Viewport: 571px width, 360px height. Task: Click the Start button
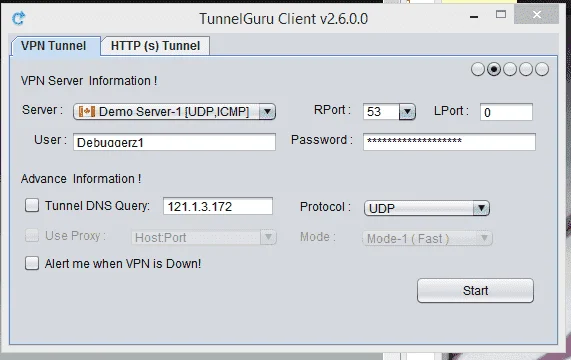pyautogui.click(x=475, y=290)
